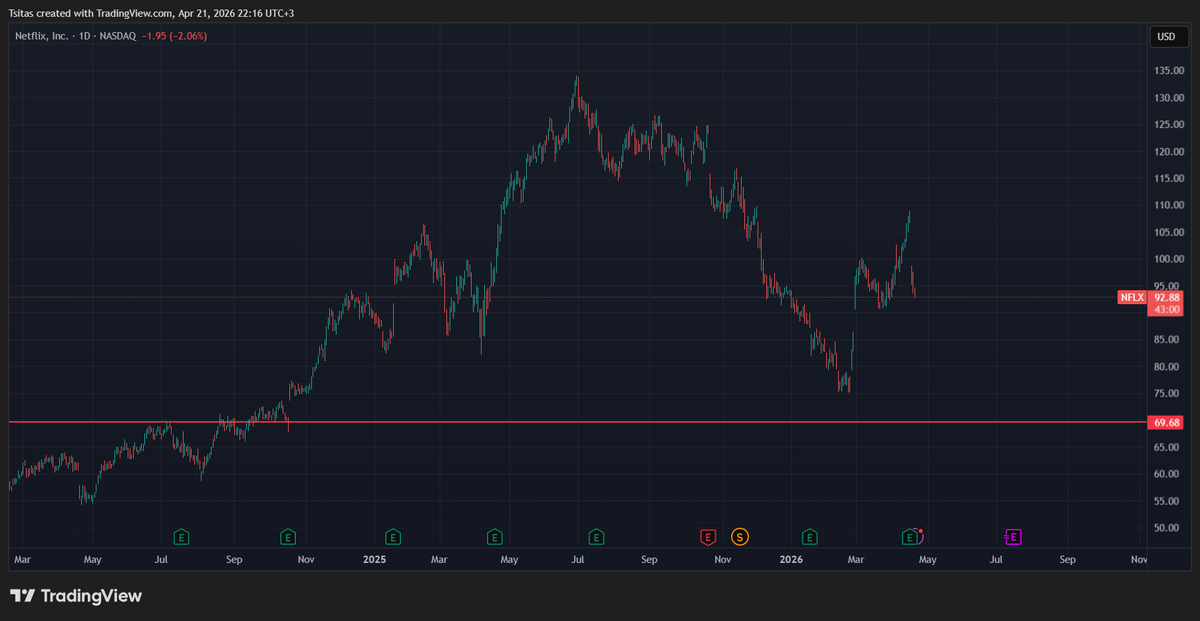
Task: Click the earnings marker with the red dot
Action: [x=911, y=537]
